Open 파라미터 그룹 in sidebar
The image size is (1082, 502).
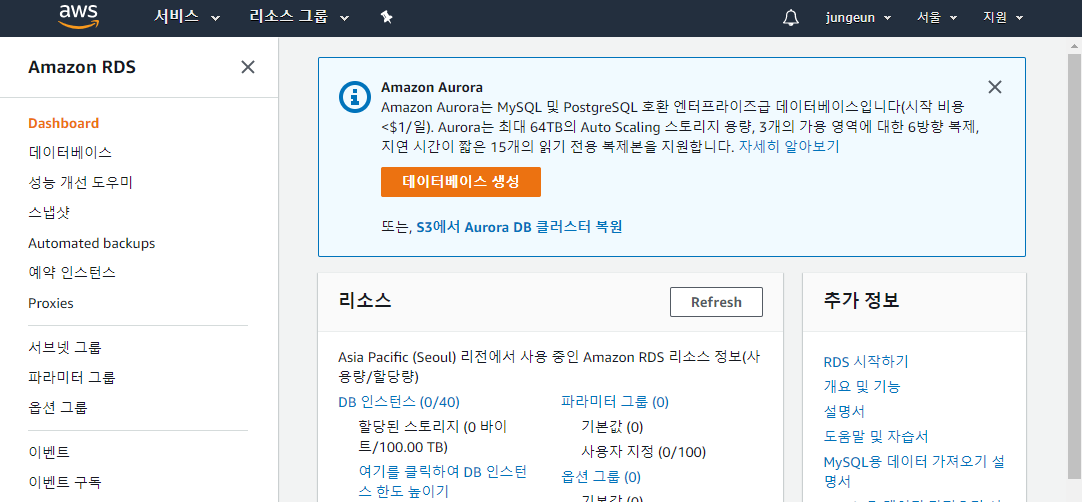72,378
